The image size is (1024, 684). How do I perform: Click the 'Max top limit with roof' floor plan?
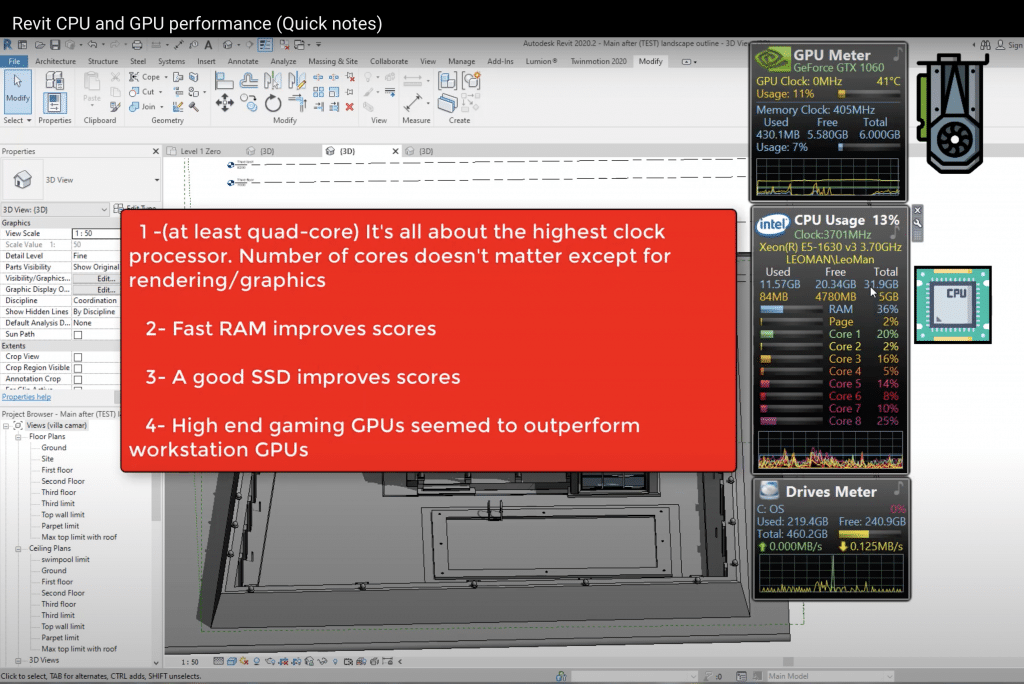tap(79, 537)
